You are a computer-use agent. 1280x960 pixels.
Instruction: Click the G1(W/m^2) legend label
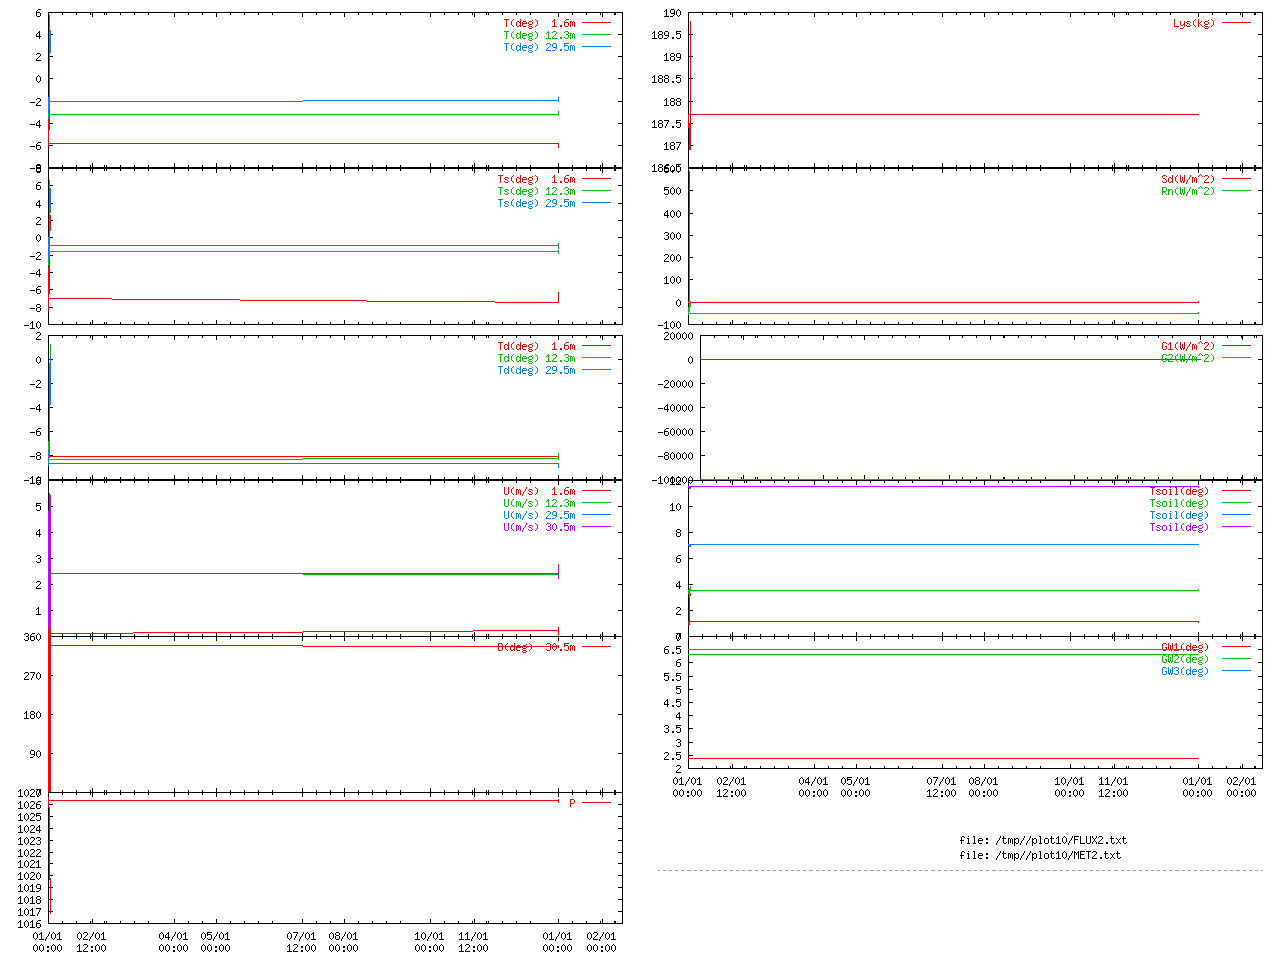pos(1188,346)
